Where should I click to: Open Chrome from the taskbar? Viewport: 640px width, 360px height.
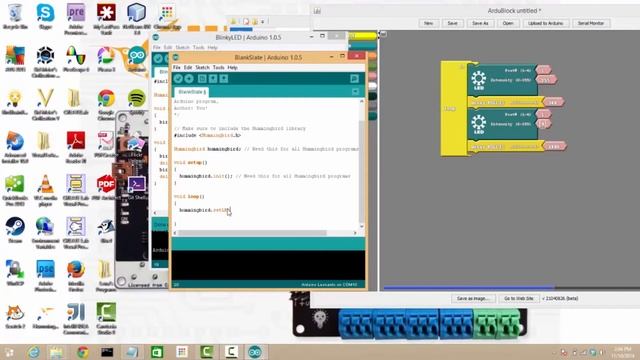[x=83, y=352]
